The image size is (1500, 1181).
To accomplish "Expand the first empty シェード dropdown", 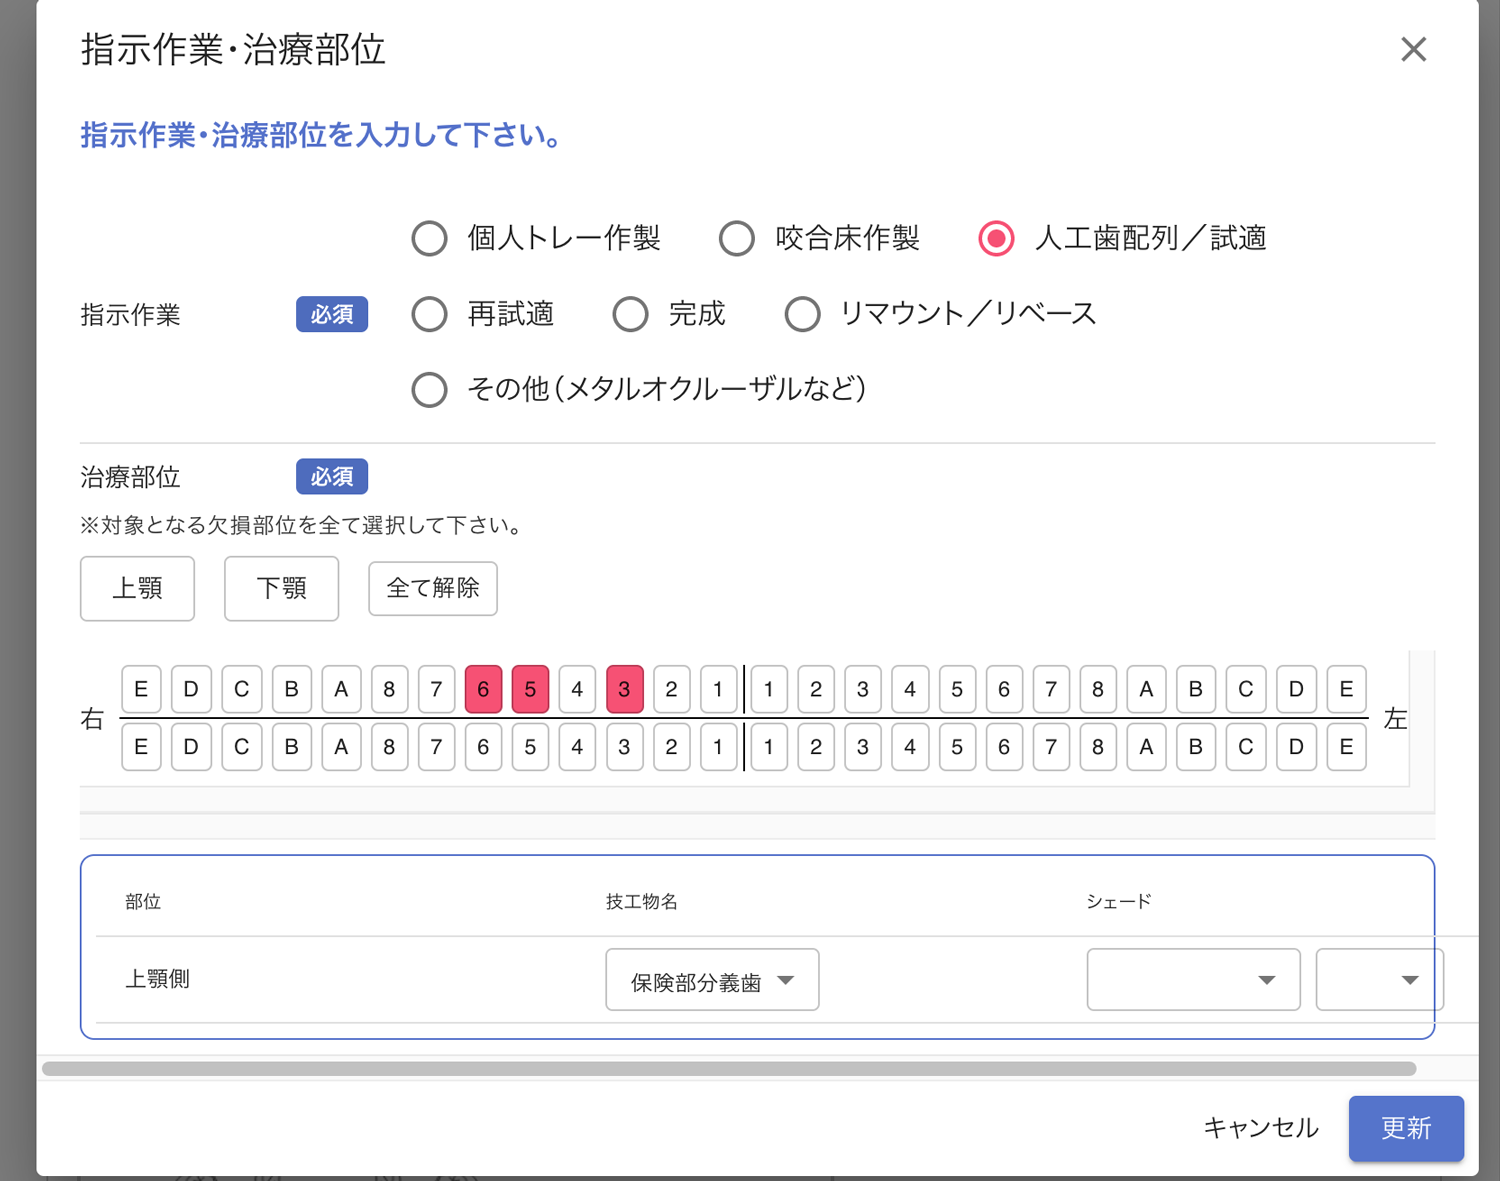I will [x=1193, y=980].
